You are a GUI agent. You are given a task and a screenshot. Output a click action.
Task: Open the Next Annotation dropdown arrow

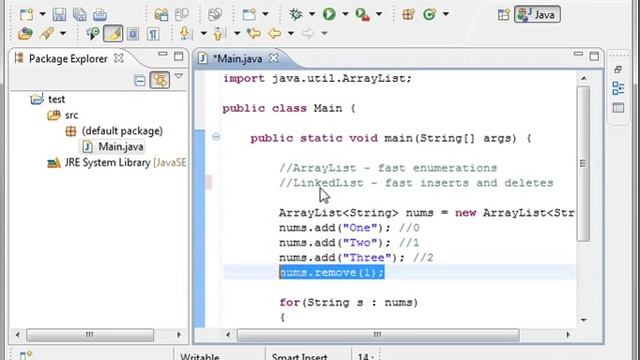203,33
